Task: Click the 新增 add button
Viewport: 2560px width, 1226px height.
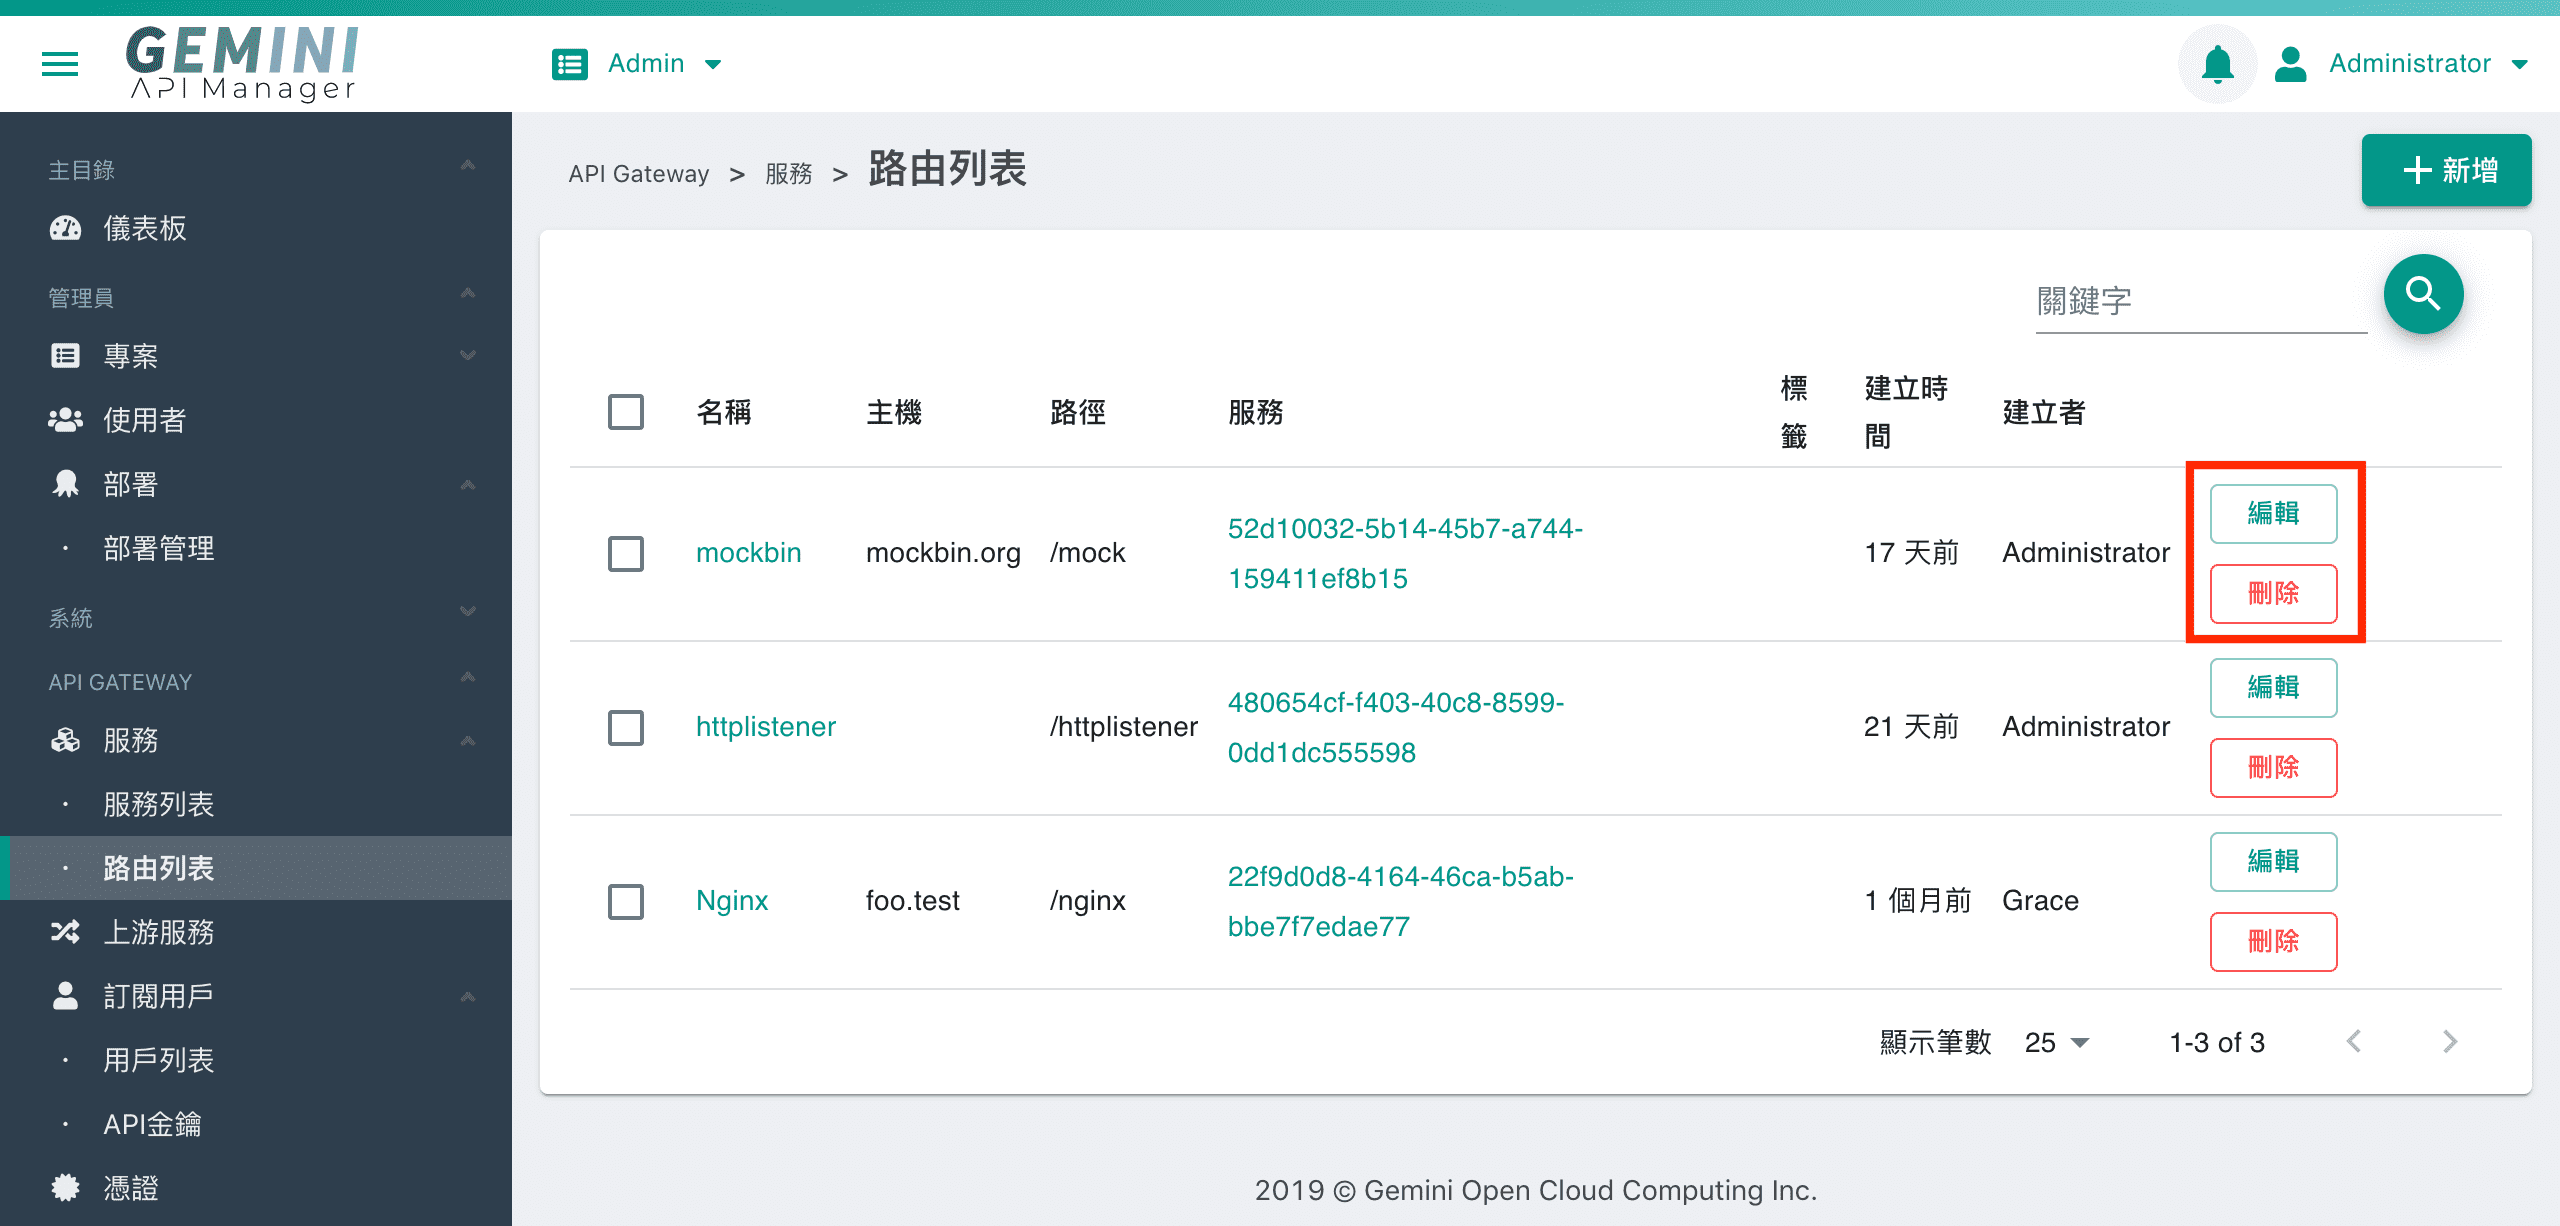Action: tap(2446, 170)
